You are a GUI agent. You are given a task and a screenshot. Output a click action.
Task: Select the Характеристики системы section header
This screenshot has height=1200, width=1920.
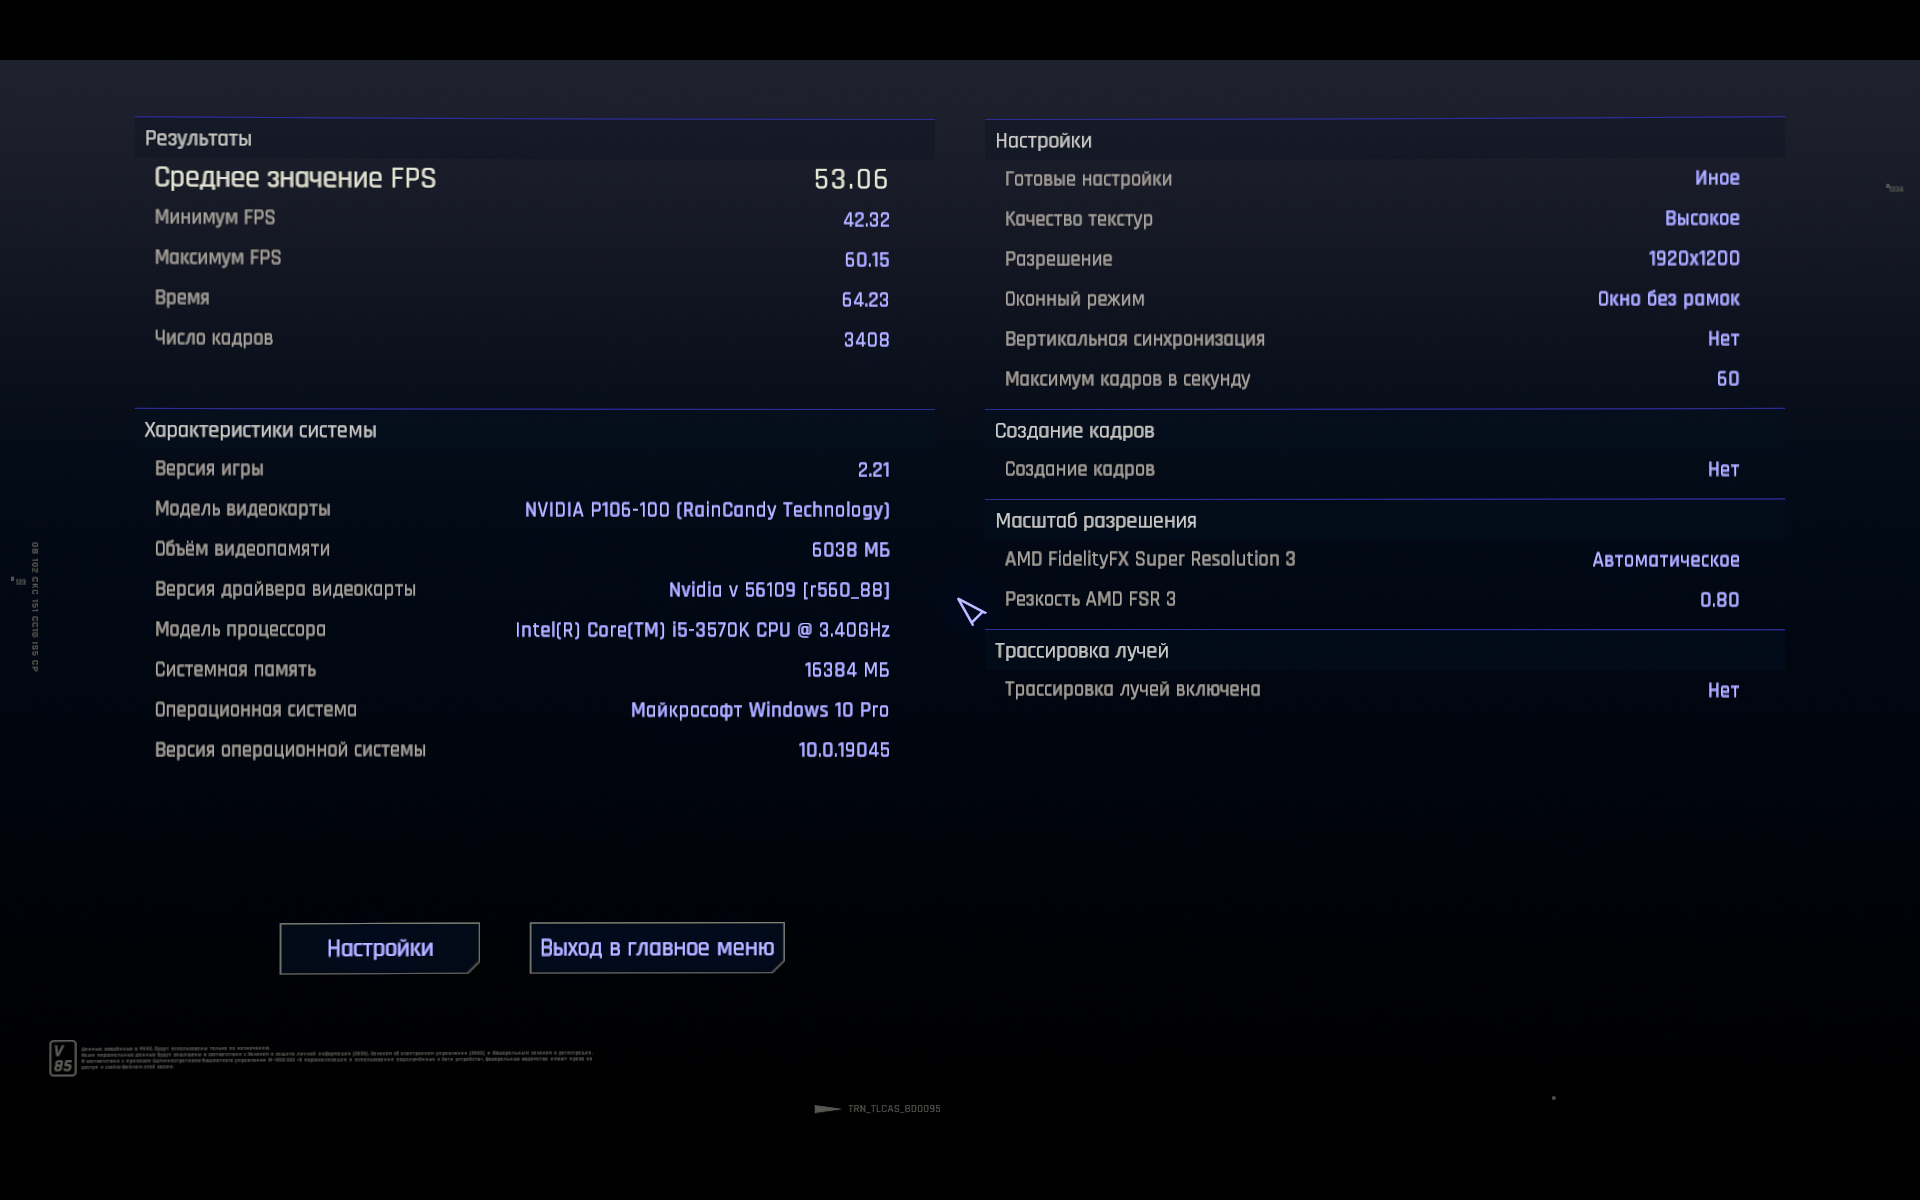coord(260,430)
